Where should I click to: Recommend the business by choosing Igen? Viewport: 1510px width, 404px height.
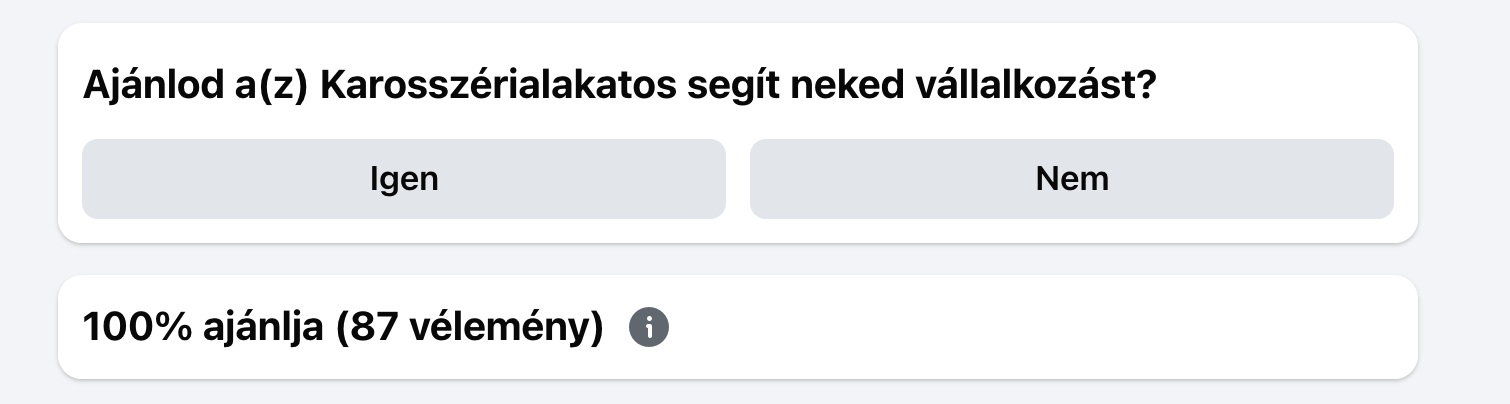(x=404, y=179)
